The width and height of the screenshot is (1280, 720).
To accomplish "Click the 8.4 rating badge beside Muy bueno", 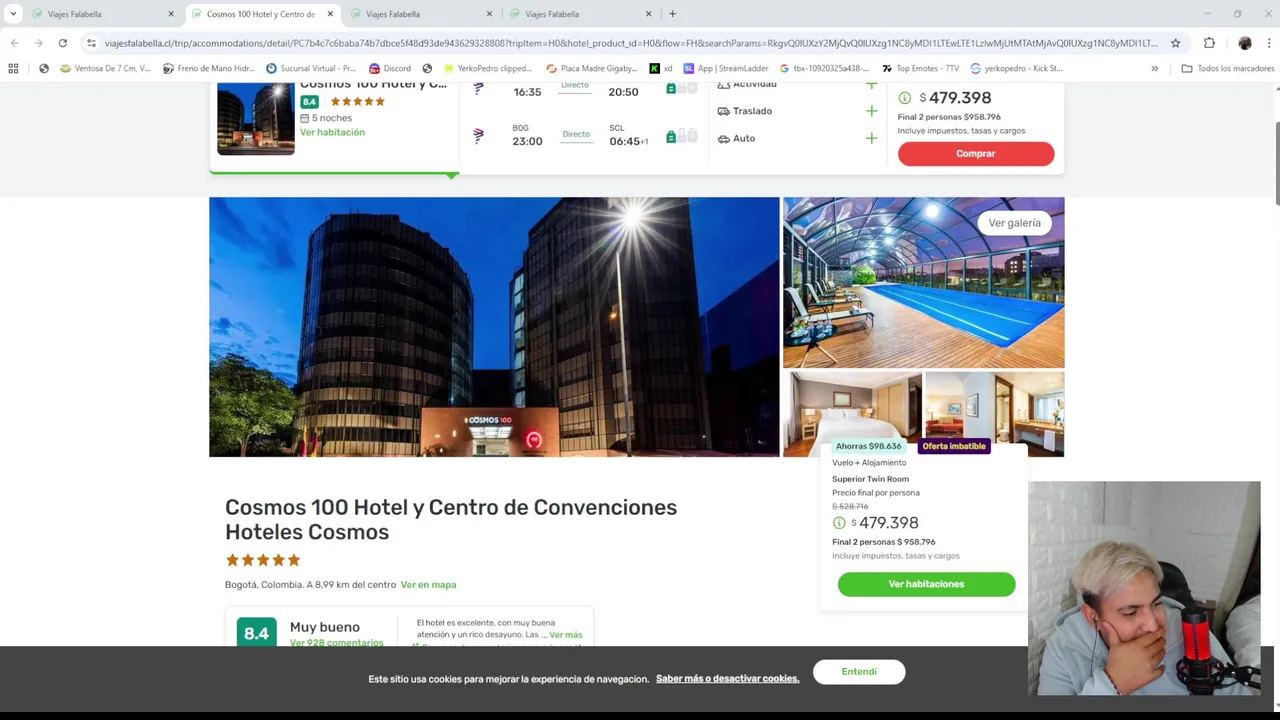I will coord(256,633).
